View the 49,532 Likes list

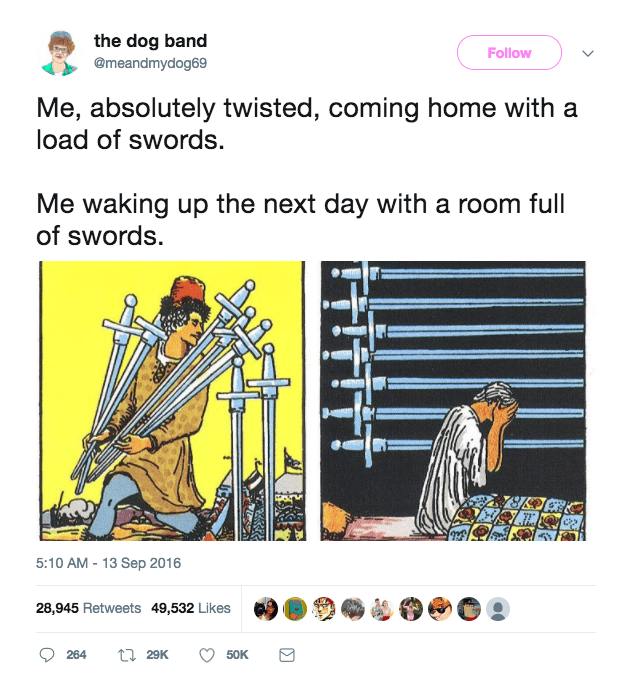191,608
